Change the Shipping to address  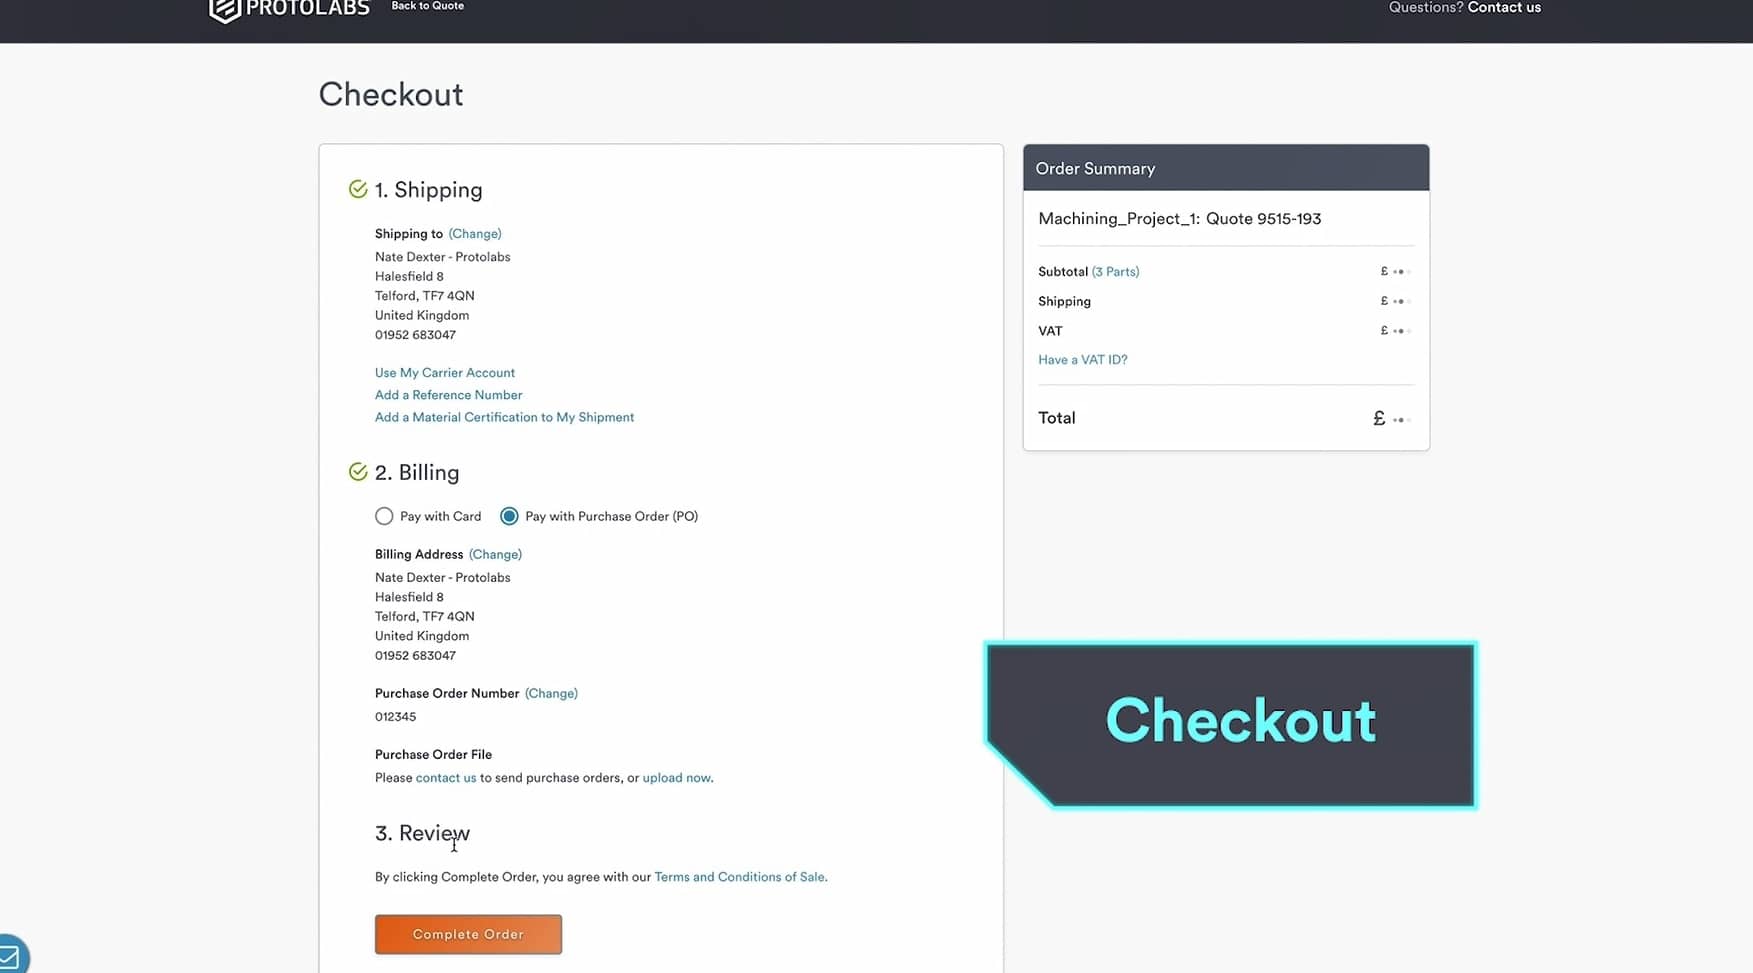tap(475, 234)
